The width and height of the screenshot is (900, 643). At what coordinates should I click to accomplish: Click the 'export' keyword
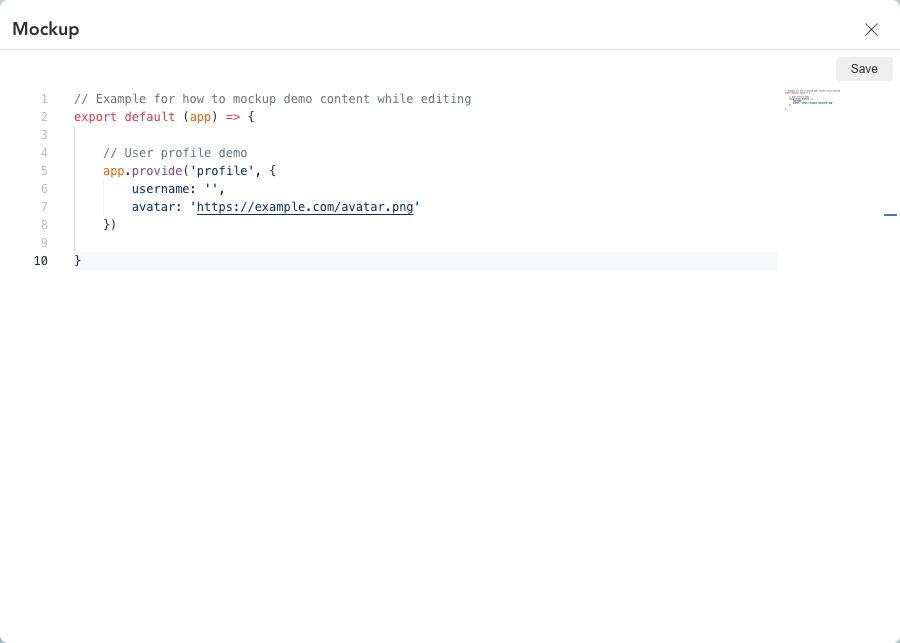[95, 117]
